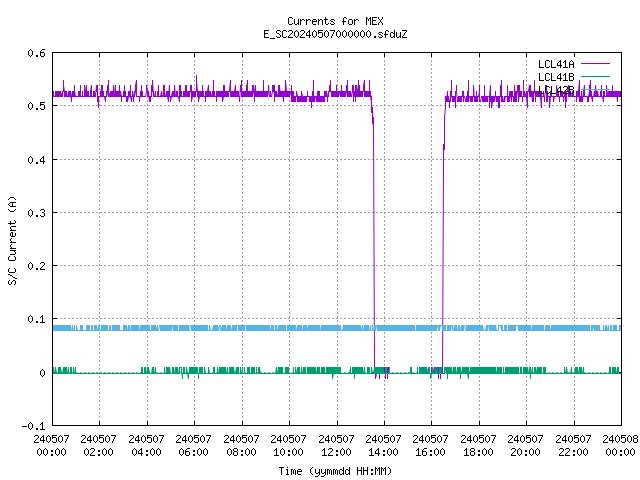Click the x-axis label 240507 20:00
640x480 pixels.
tap(525, 445)
